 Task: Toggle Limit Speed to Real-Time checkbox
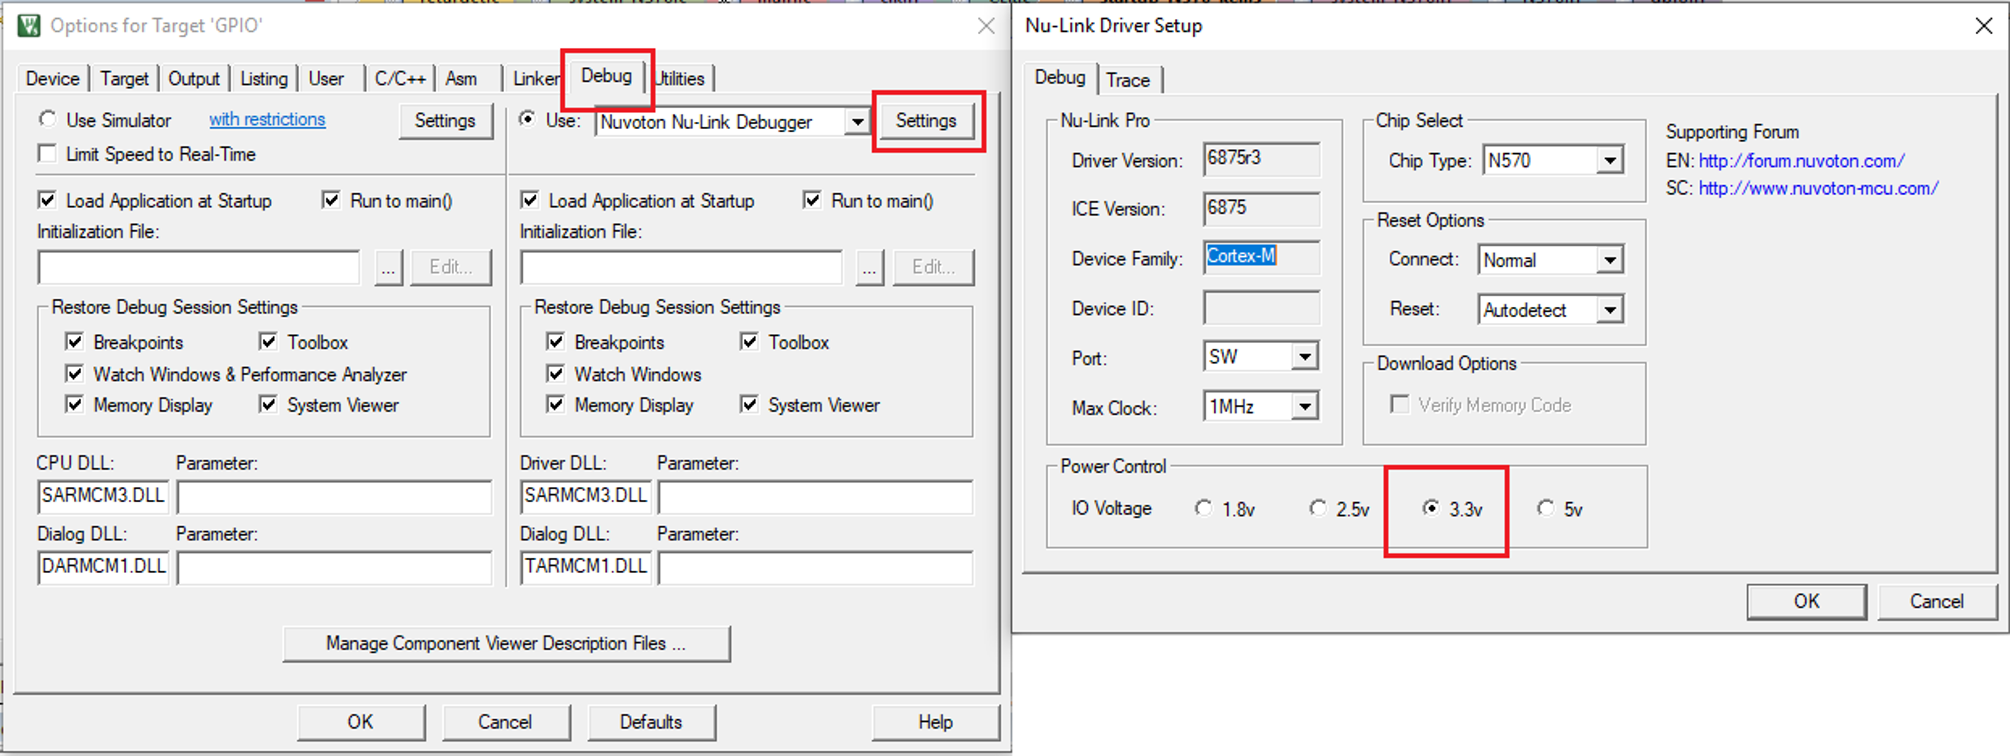pos(46,154)
